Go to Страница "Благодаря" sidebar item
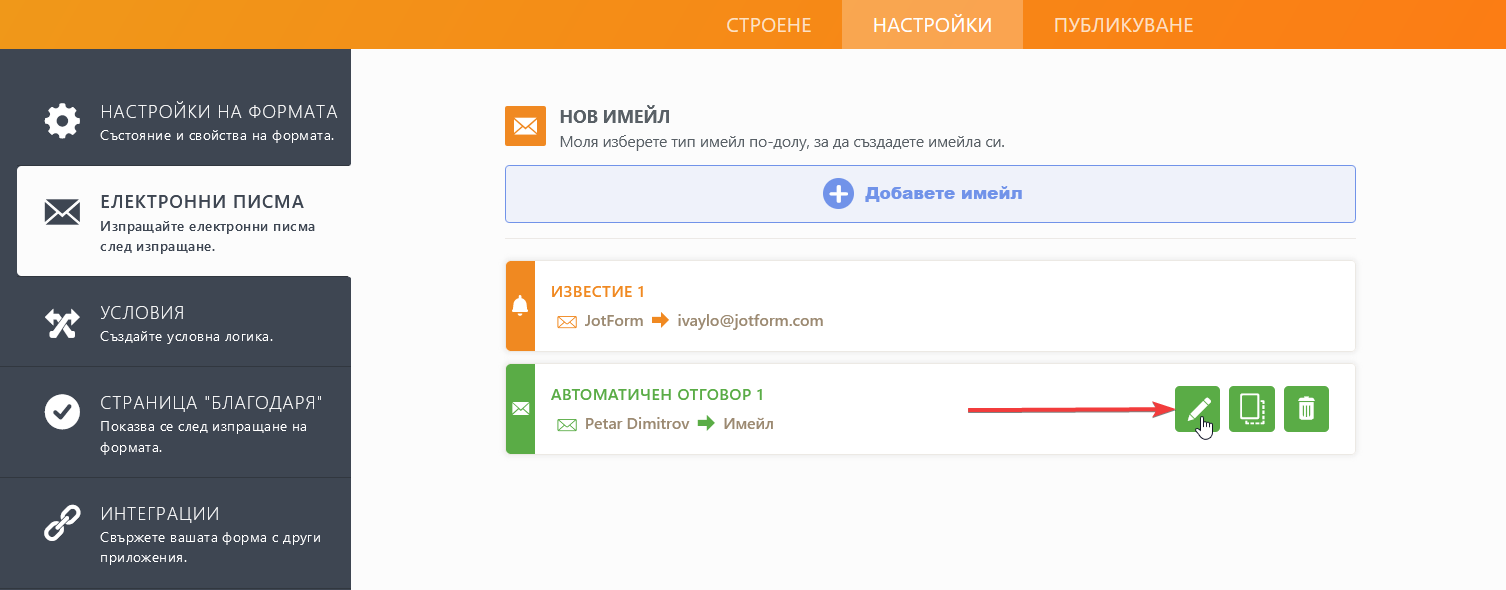1506x590 pixels. pos(210,403)
